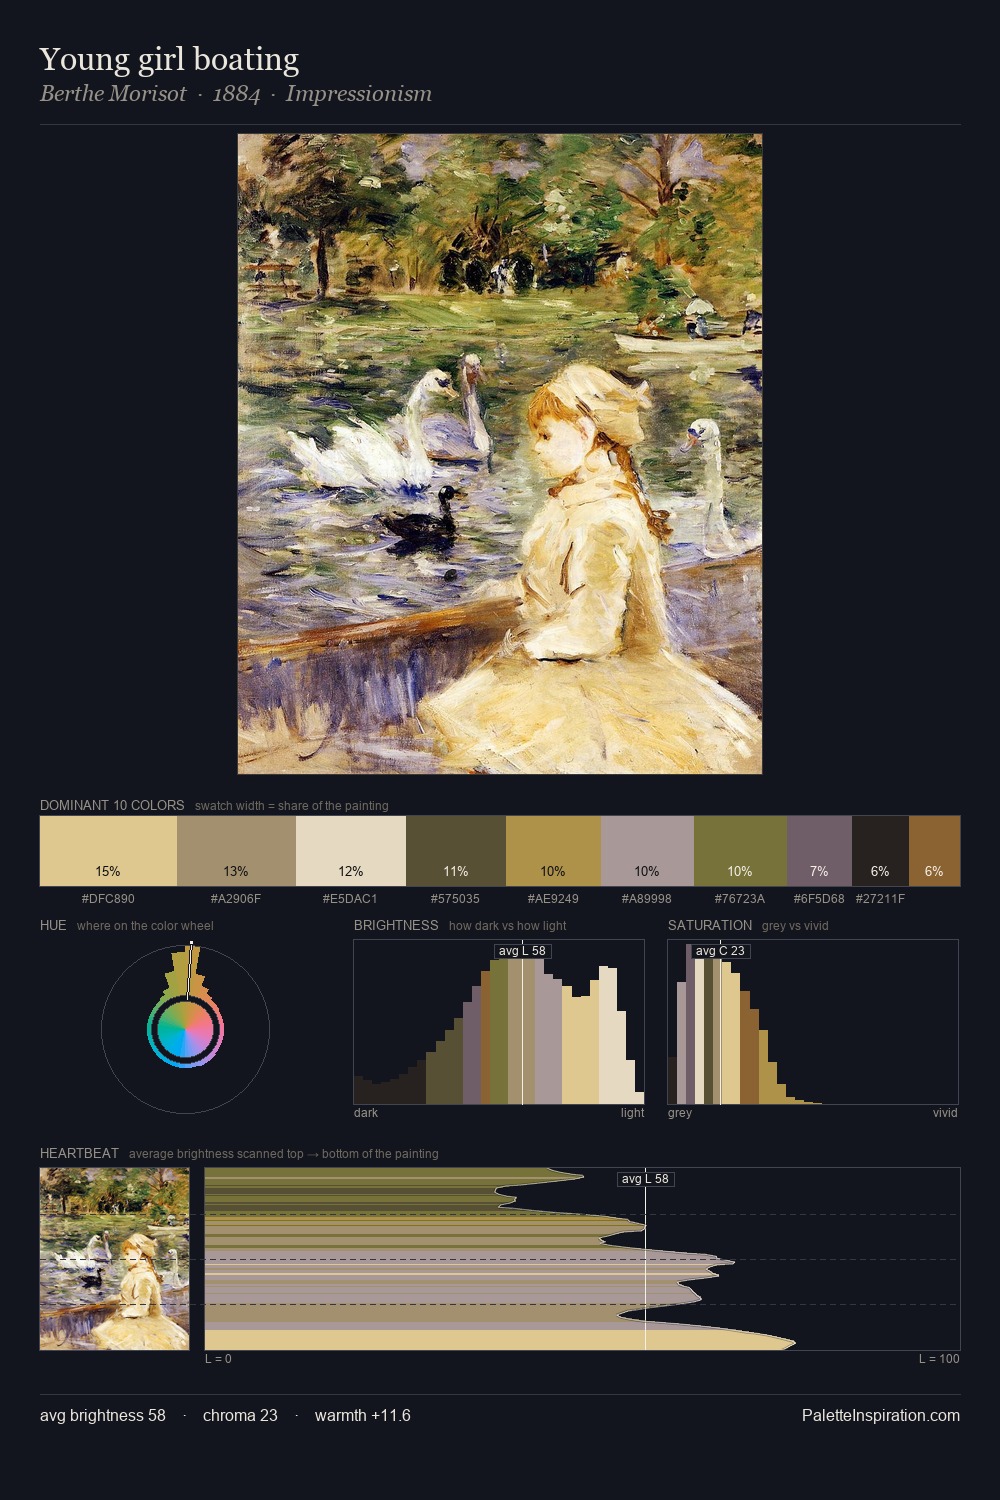Click the saturation histogram chart
Screen dimensions: 1000x1500
click(813, 1022)
